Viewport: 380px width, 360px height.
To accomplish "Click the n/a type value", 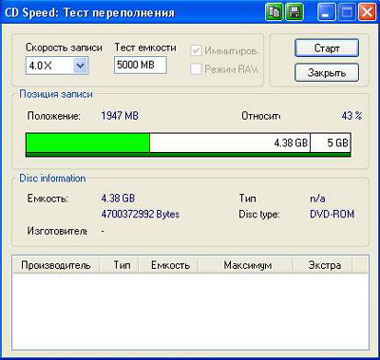I will [317, 199].
